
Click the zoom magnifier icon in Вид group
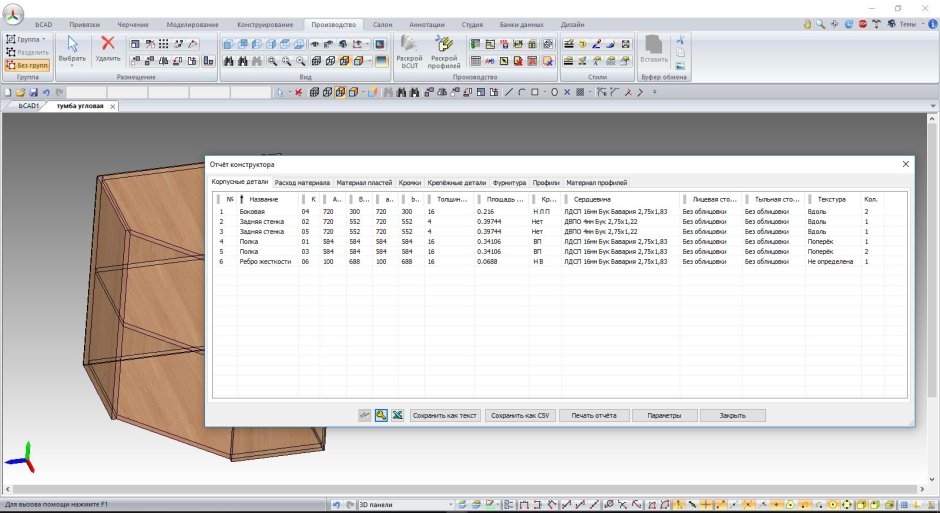click(x=272, y=61)
